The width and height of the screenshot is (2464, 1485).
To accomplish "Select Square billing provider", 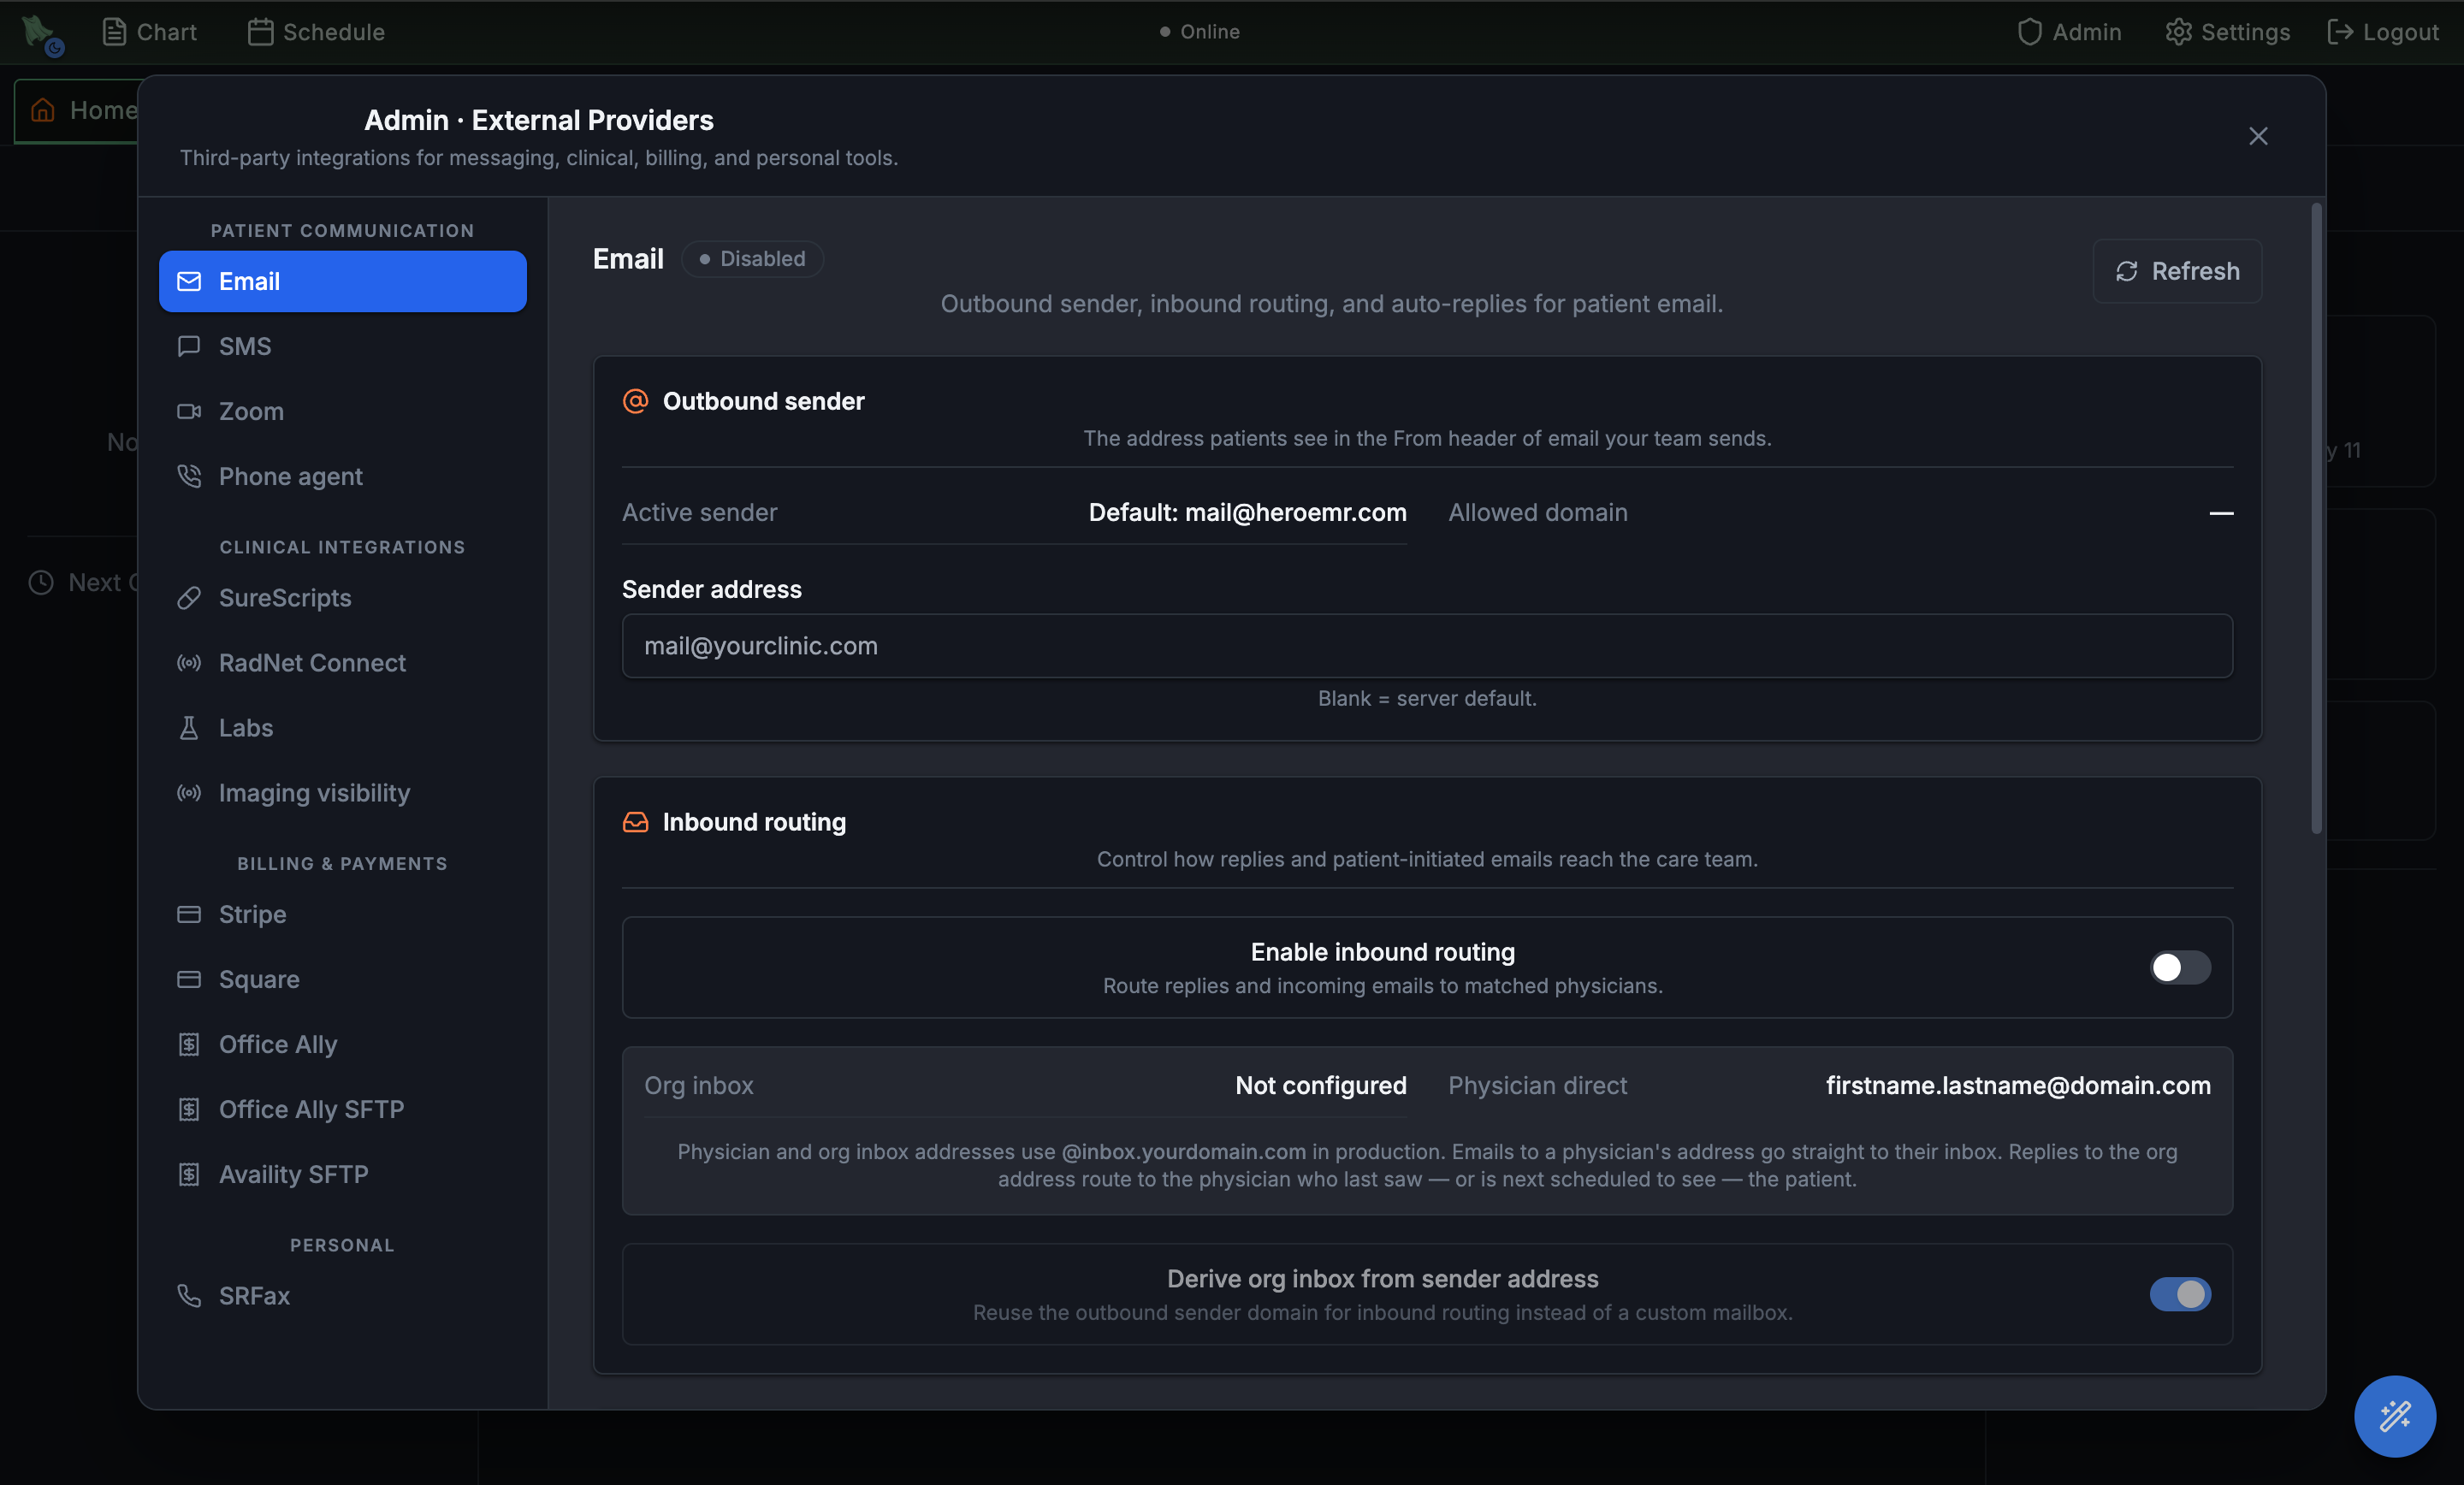I will 343,979.
